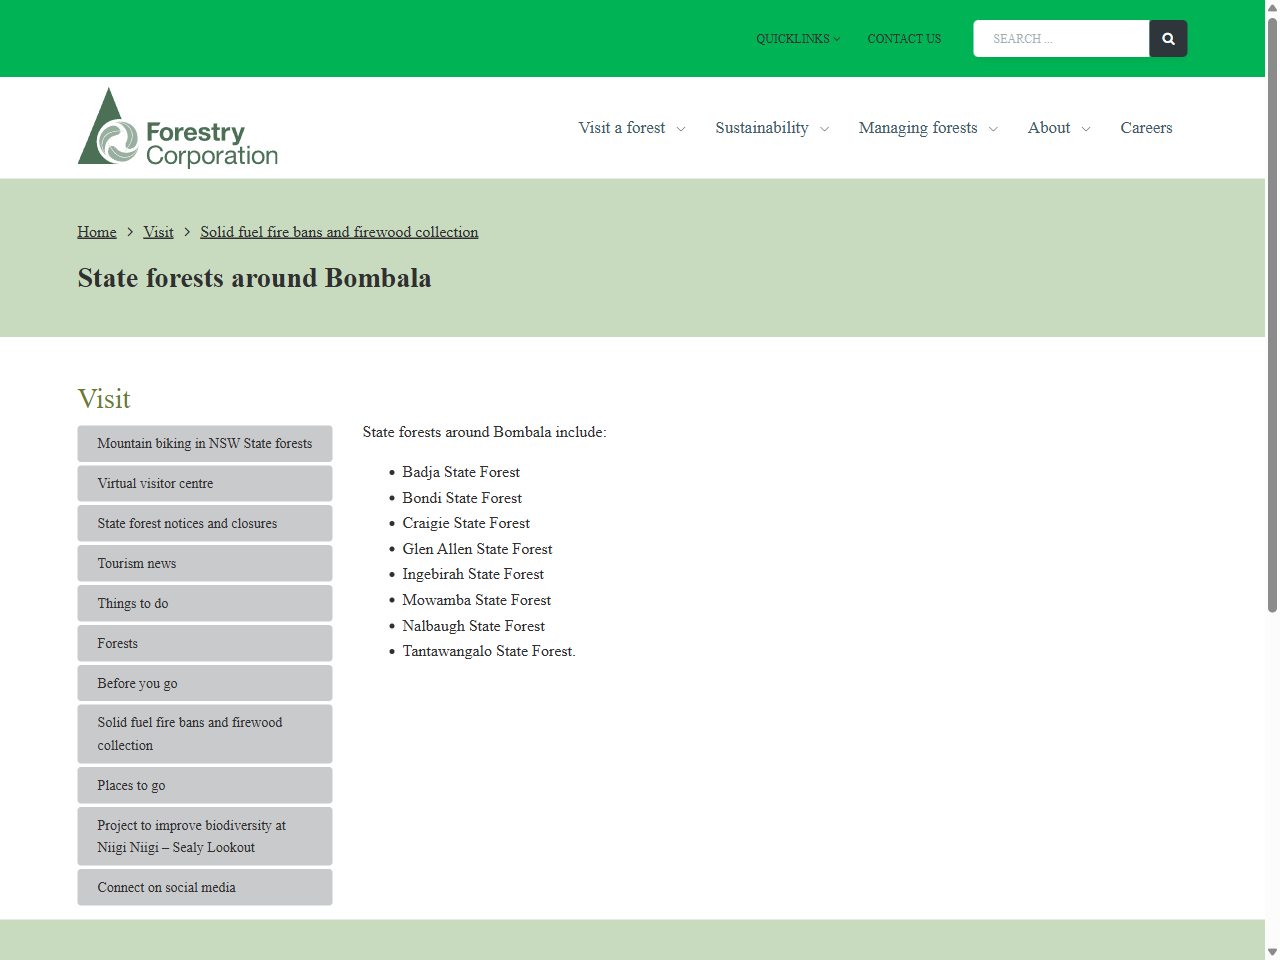The height and width of the screenshot is (960, 1280).
Task: Open the Visit sidebar heading
Action: [x=104, y=399]
